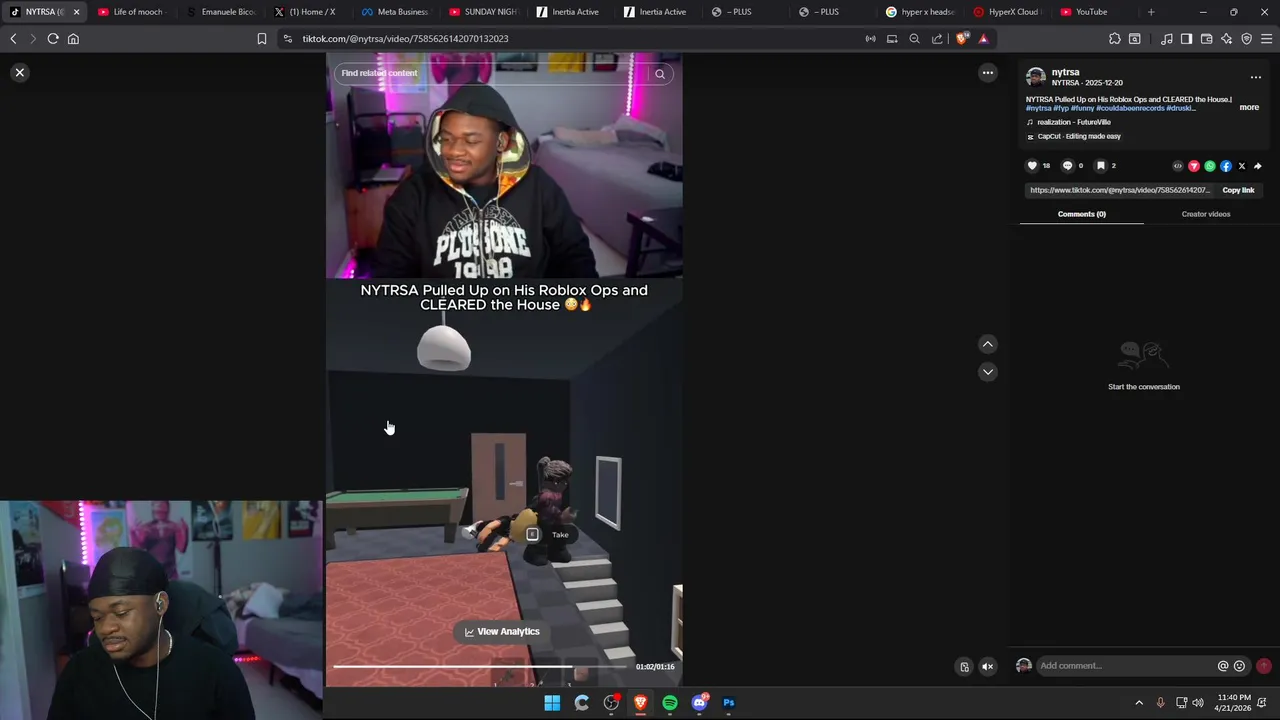Go to the next video with the down chevron
Screen dimensions: 1280x720
987,371
